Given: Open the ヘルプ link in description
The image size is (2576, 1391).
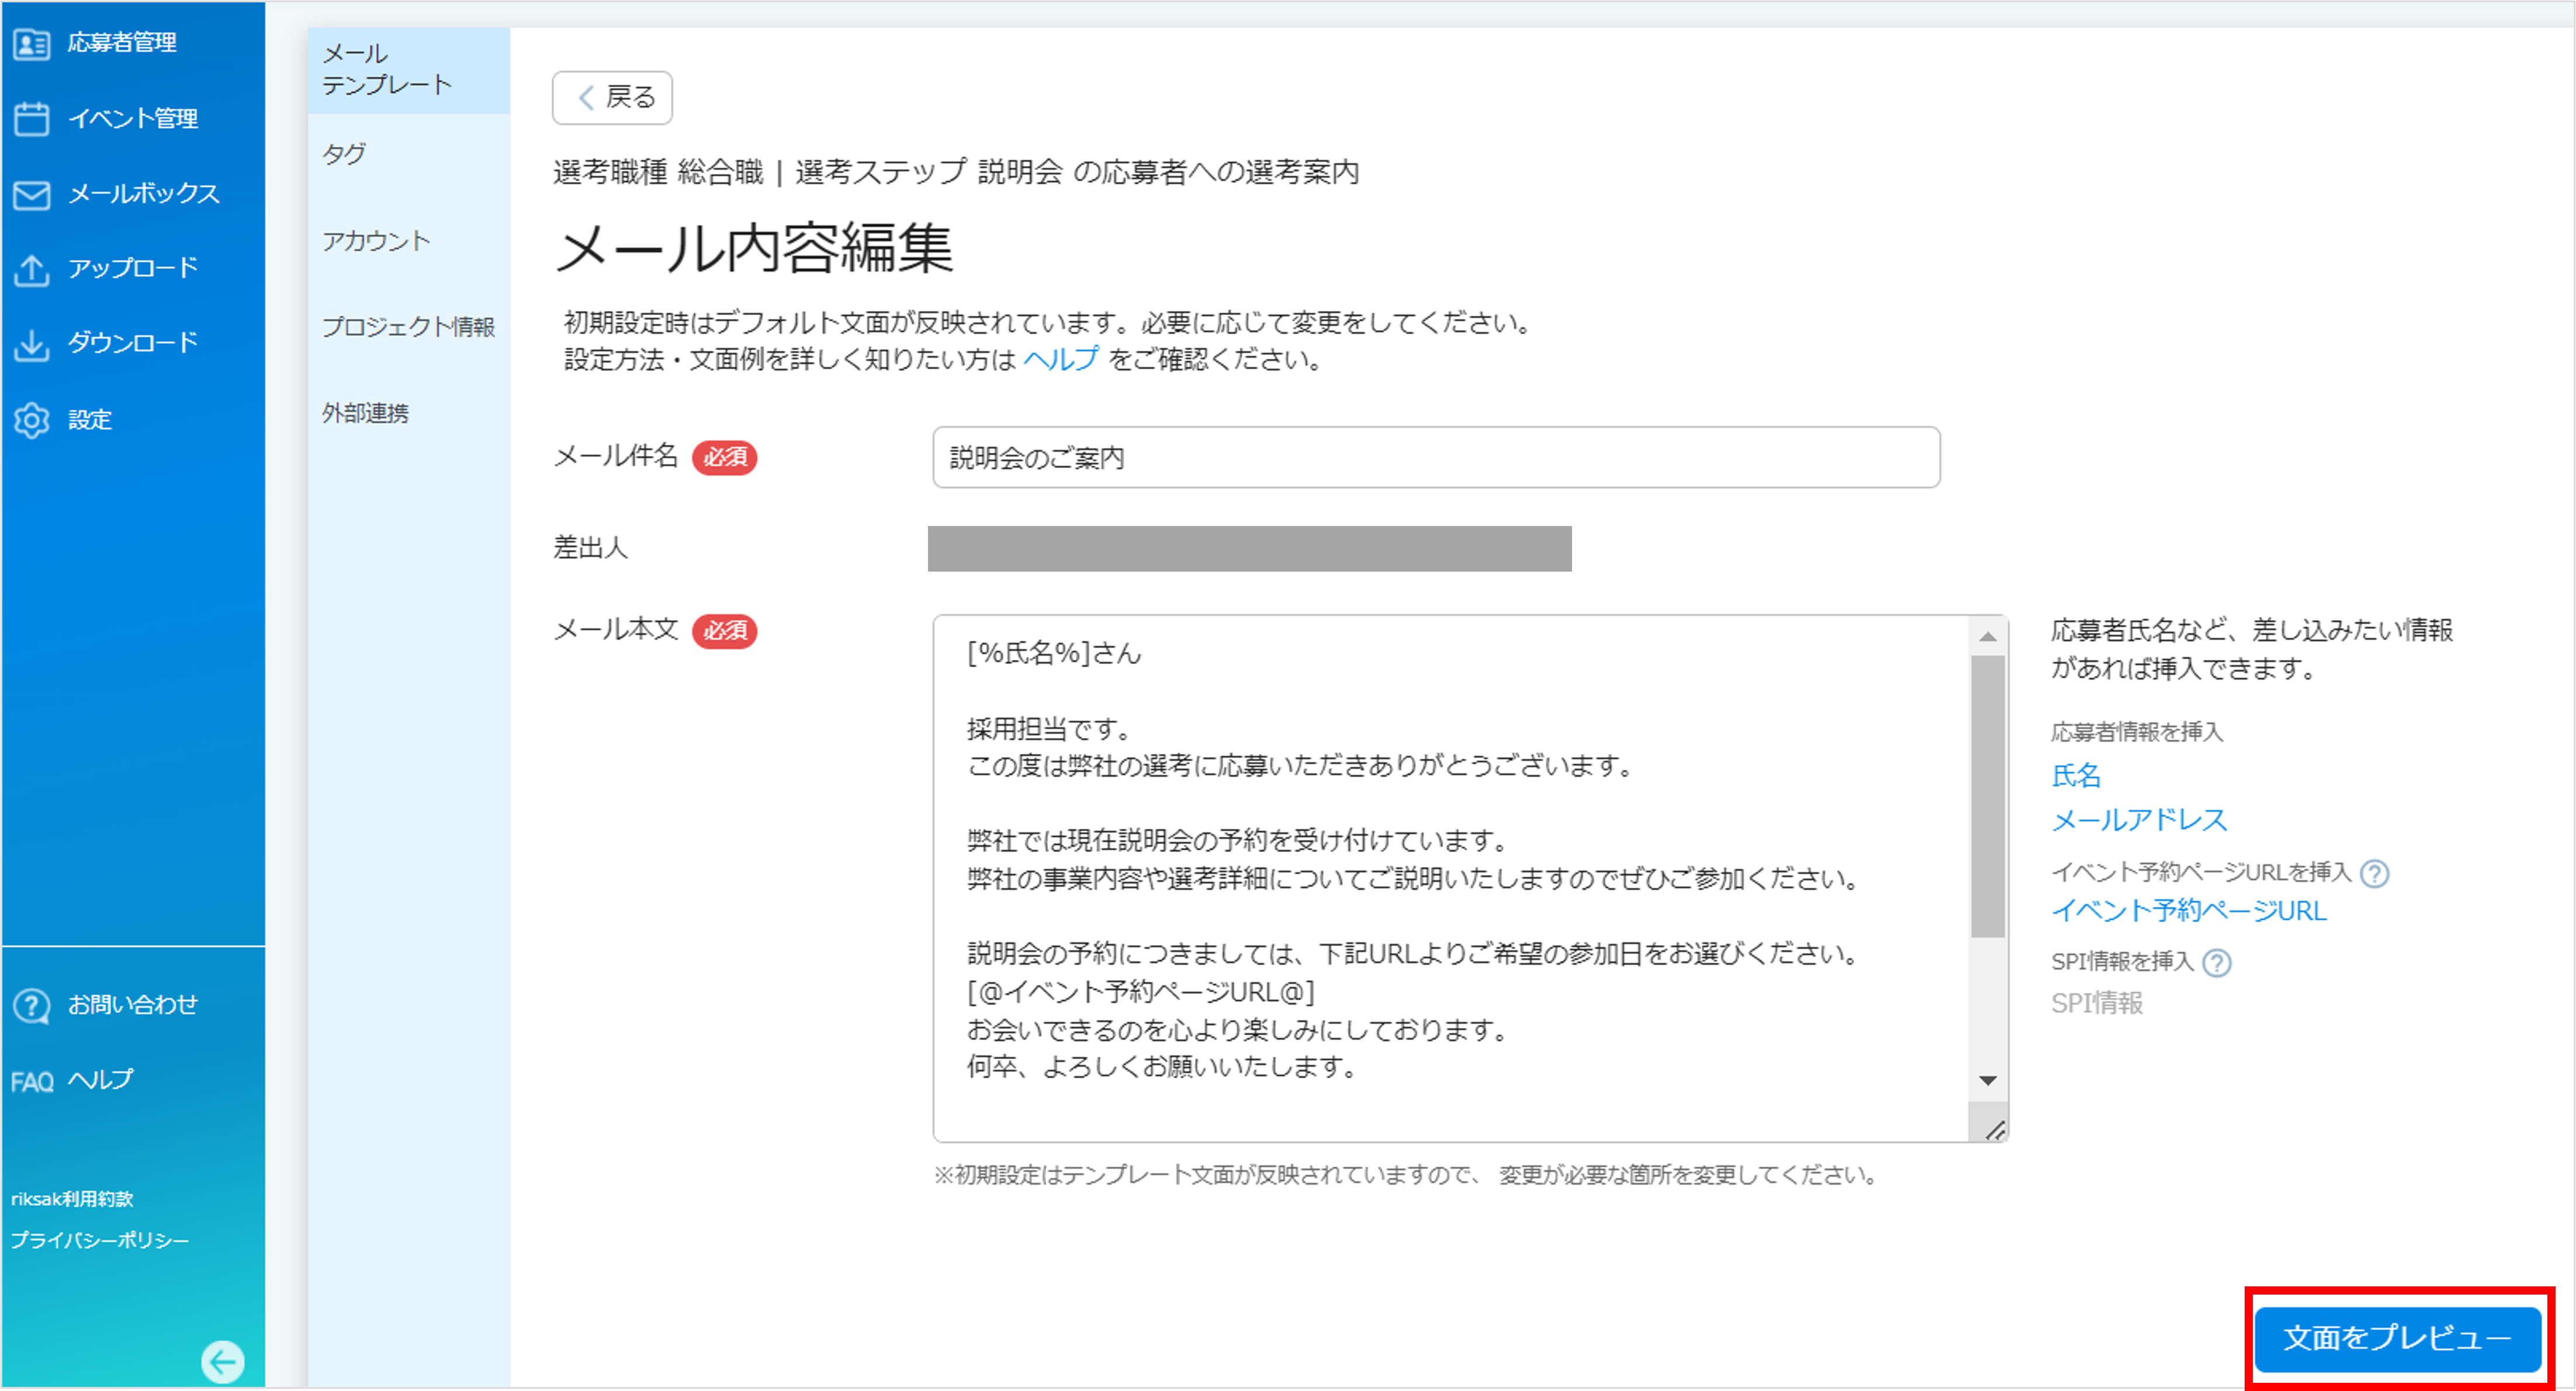Looking at the screenshot, I should 1061,359.
